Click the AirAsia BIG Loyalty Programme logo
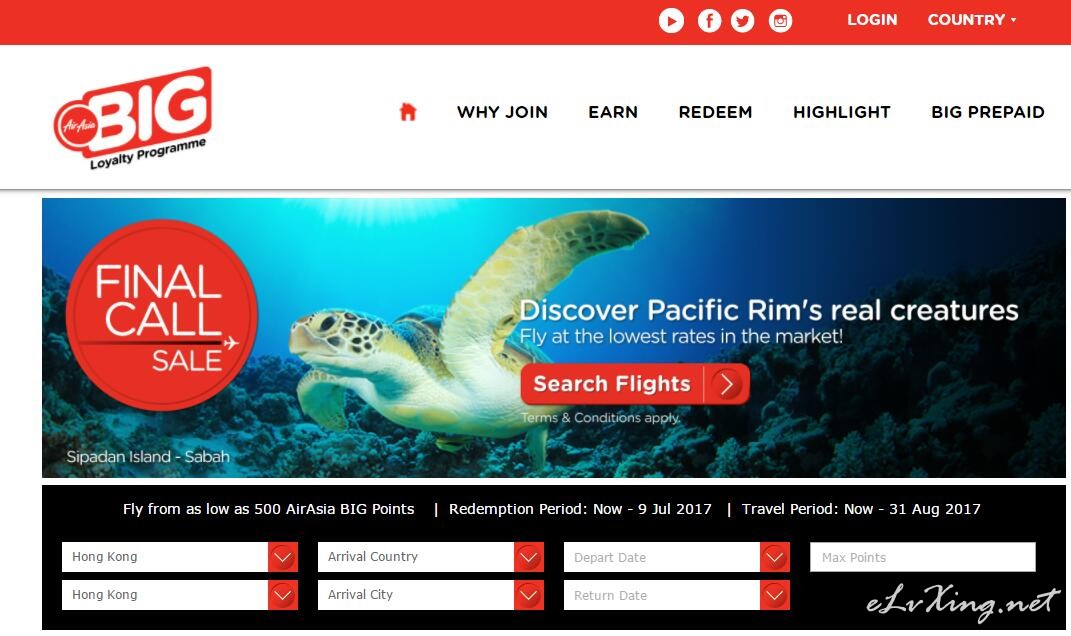This screenshot has width=1071, height=636. pyautogui.click(x=133, y=117)
